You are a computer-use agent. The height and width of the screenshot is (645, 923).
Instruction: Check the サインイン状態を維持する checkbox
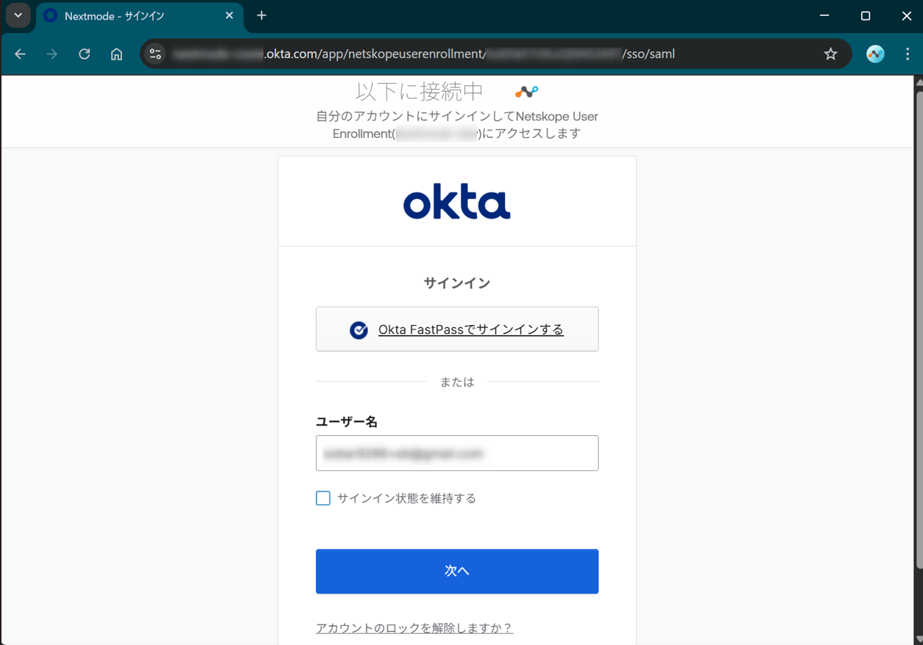pos(323,498)
